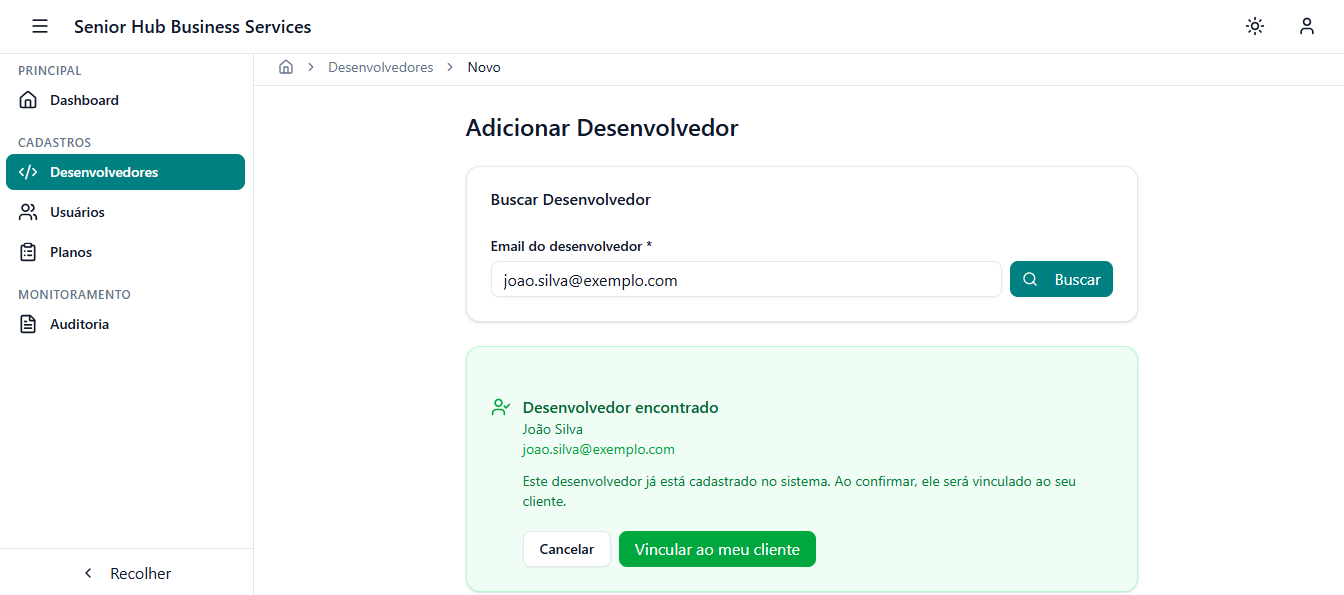The width and height of the screenshot is (1344, 595).
Task: Click the Adicionar Desenvolvedor heading
Action: [x=602, y=128]
